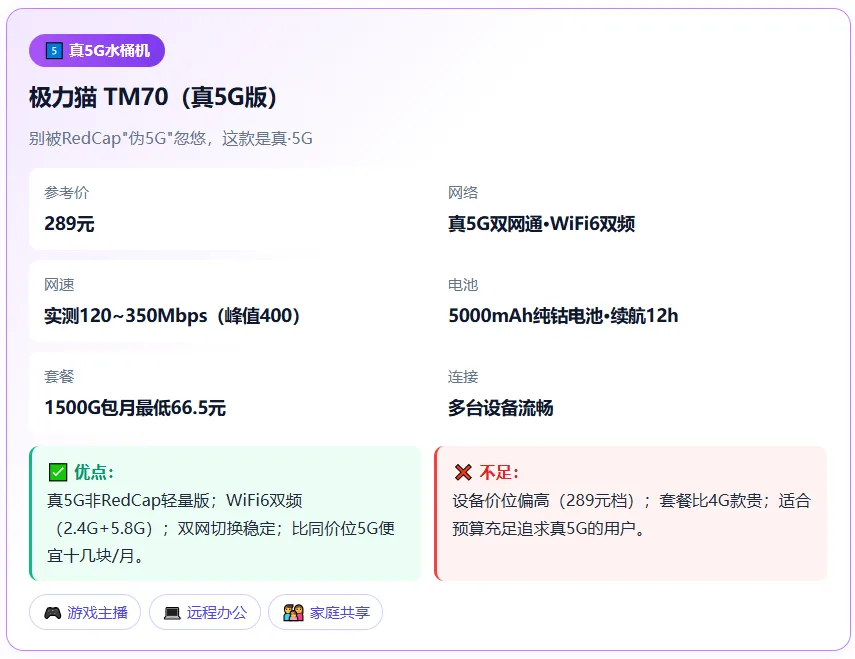Click 1500G包月最低66.5元 value

[135, 408]
